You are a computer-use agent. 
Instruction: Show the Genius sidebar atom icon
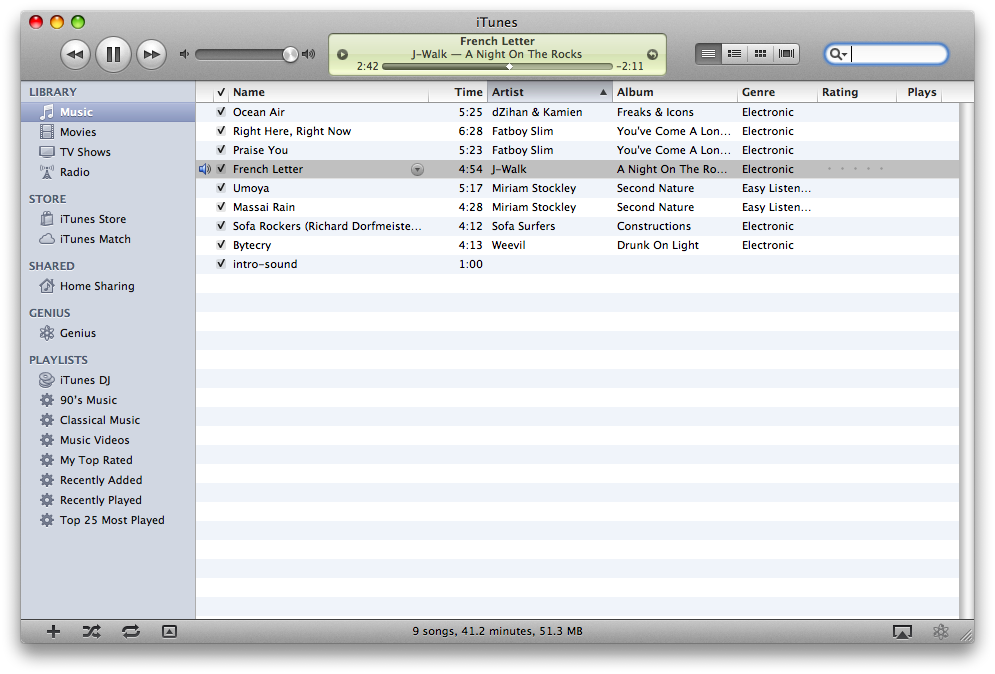point(940,631)
